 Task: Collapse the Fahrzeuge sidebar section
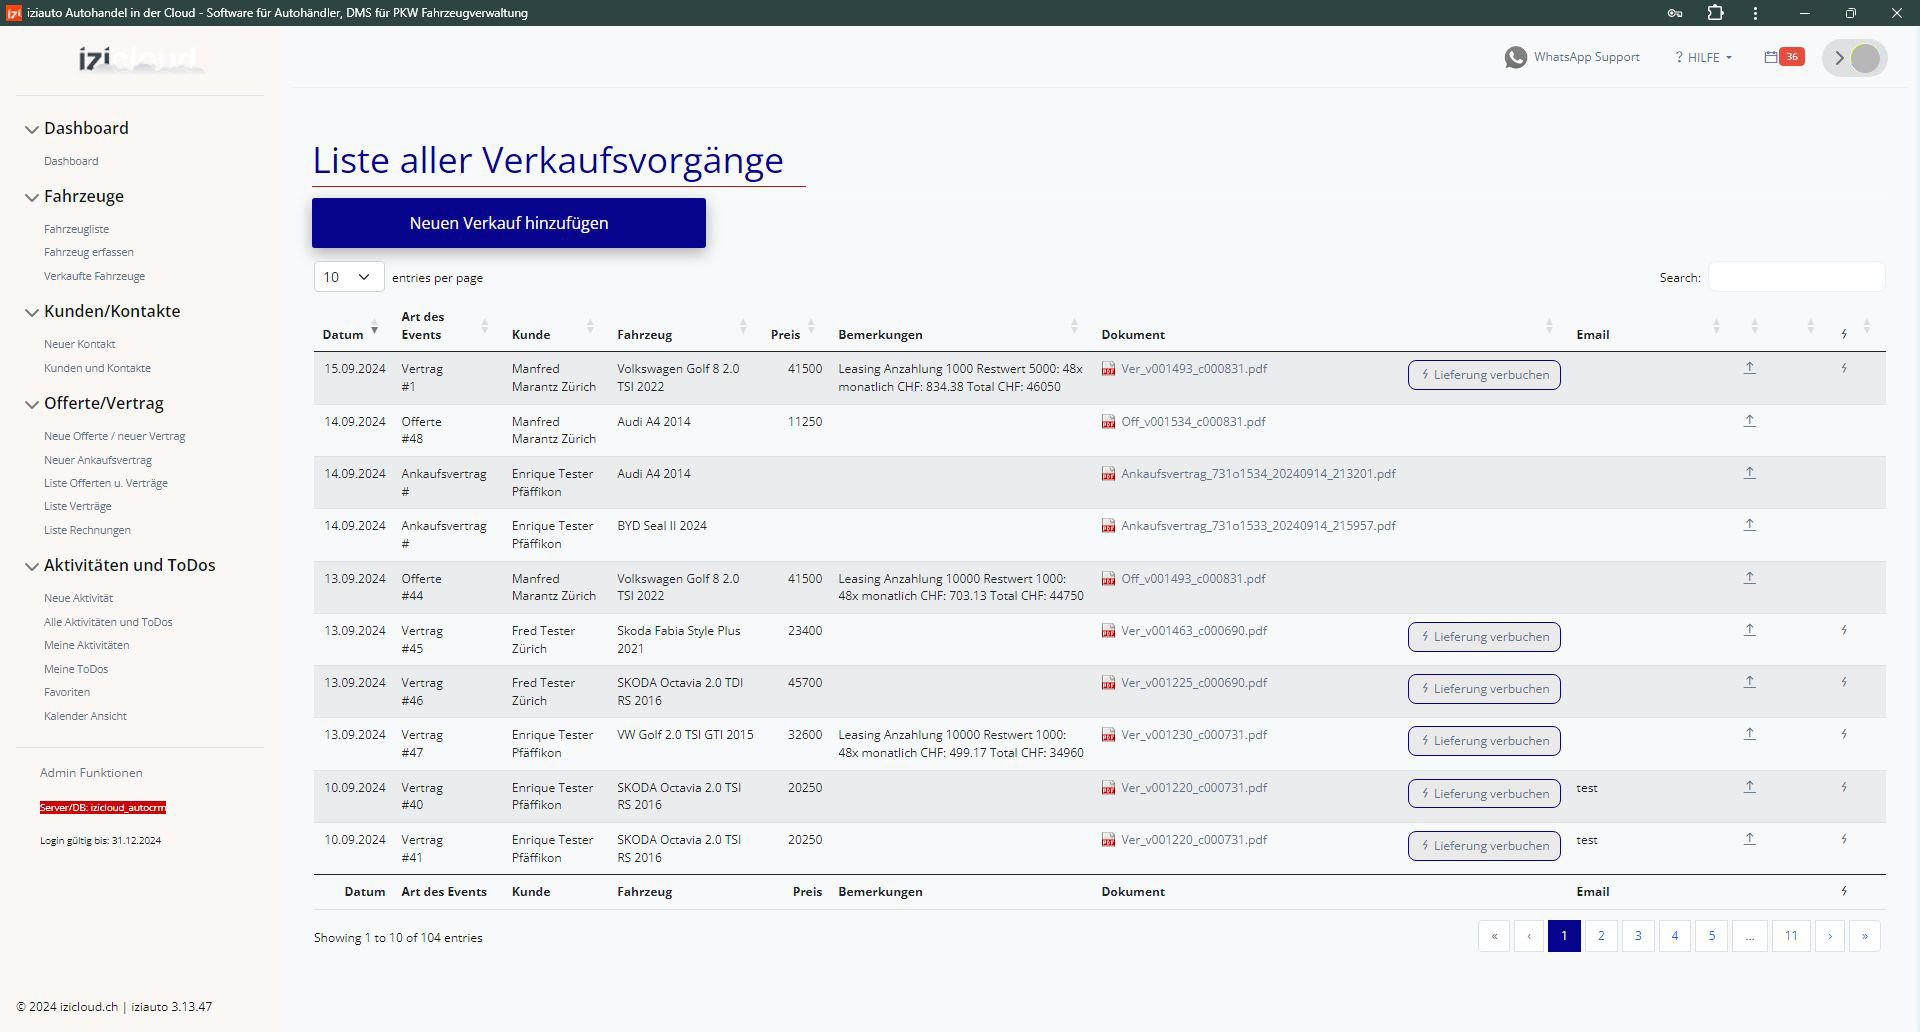[x=32, y=197]
